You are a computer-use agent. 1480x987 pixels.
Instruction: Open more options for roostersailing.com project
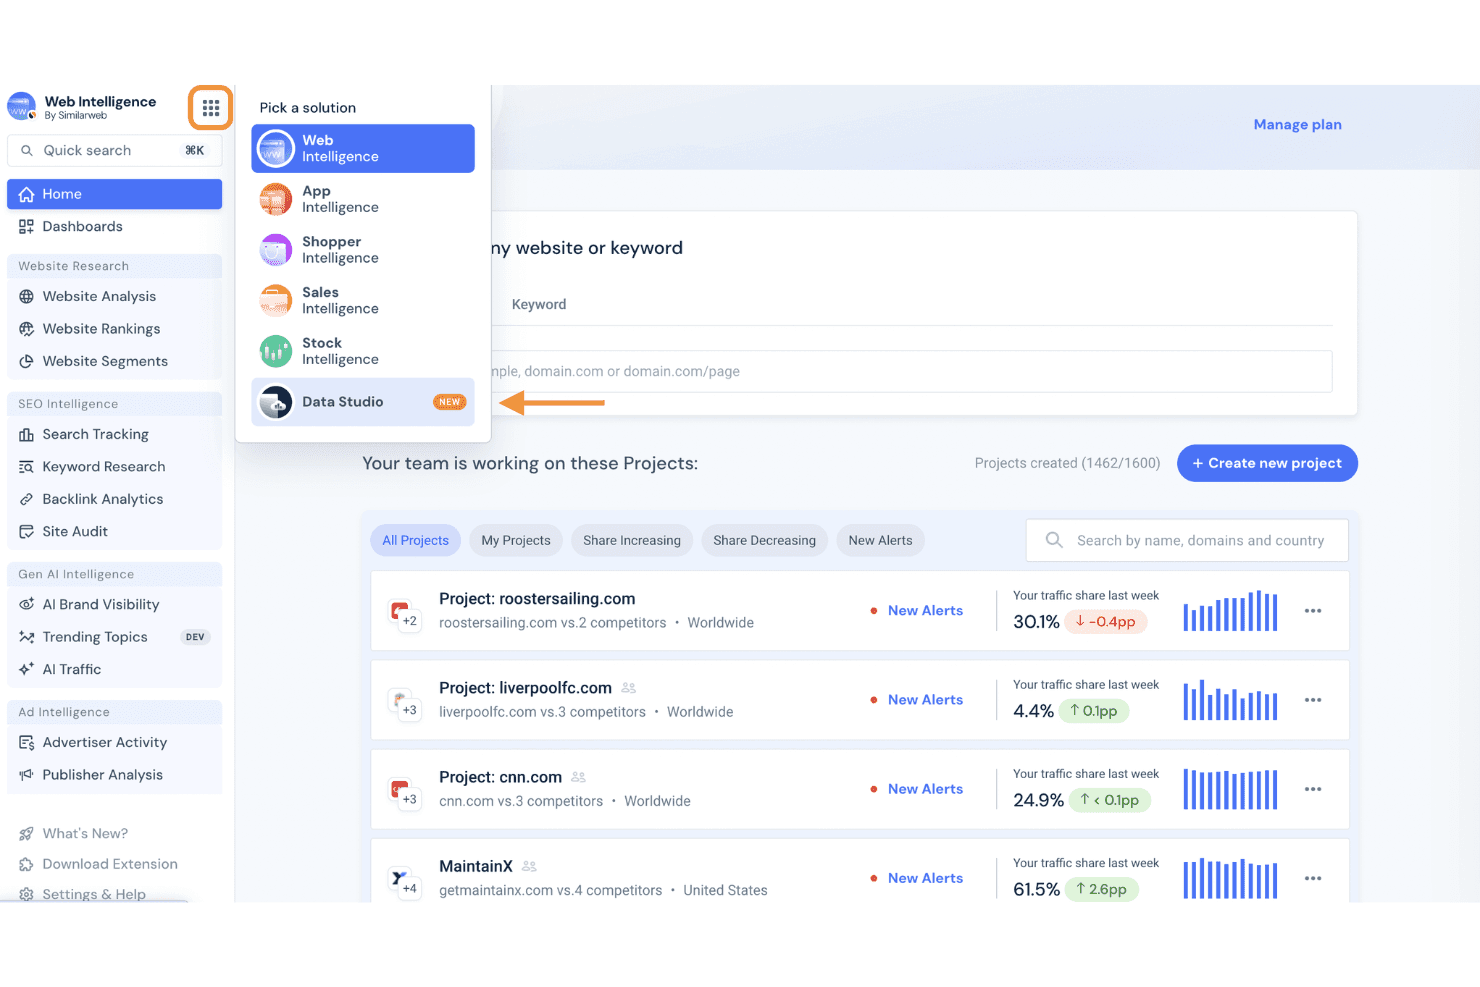[x=1313, y=611]
